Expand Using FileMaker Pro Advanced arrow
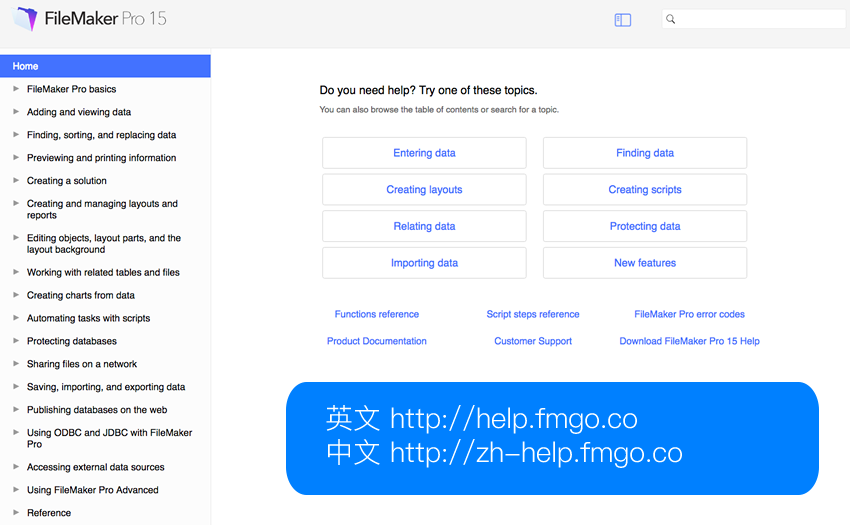The width and height of the screenshot is (850, 525). tap(16, 489)
